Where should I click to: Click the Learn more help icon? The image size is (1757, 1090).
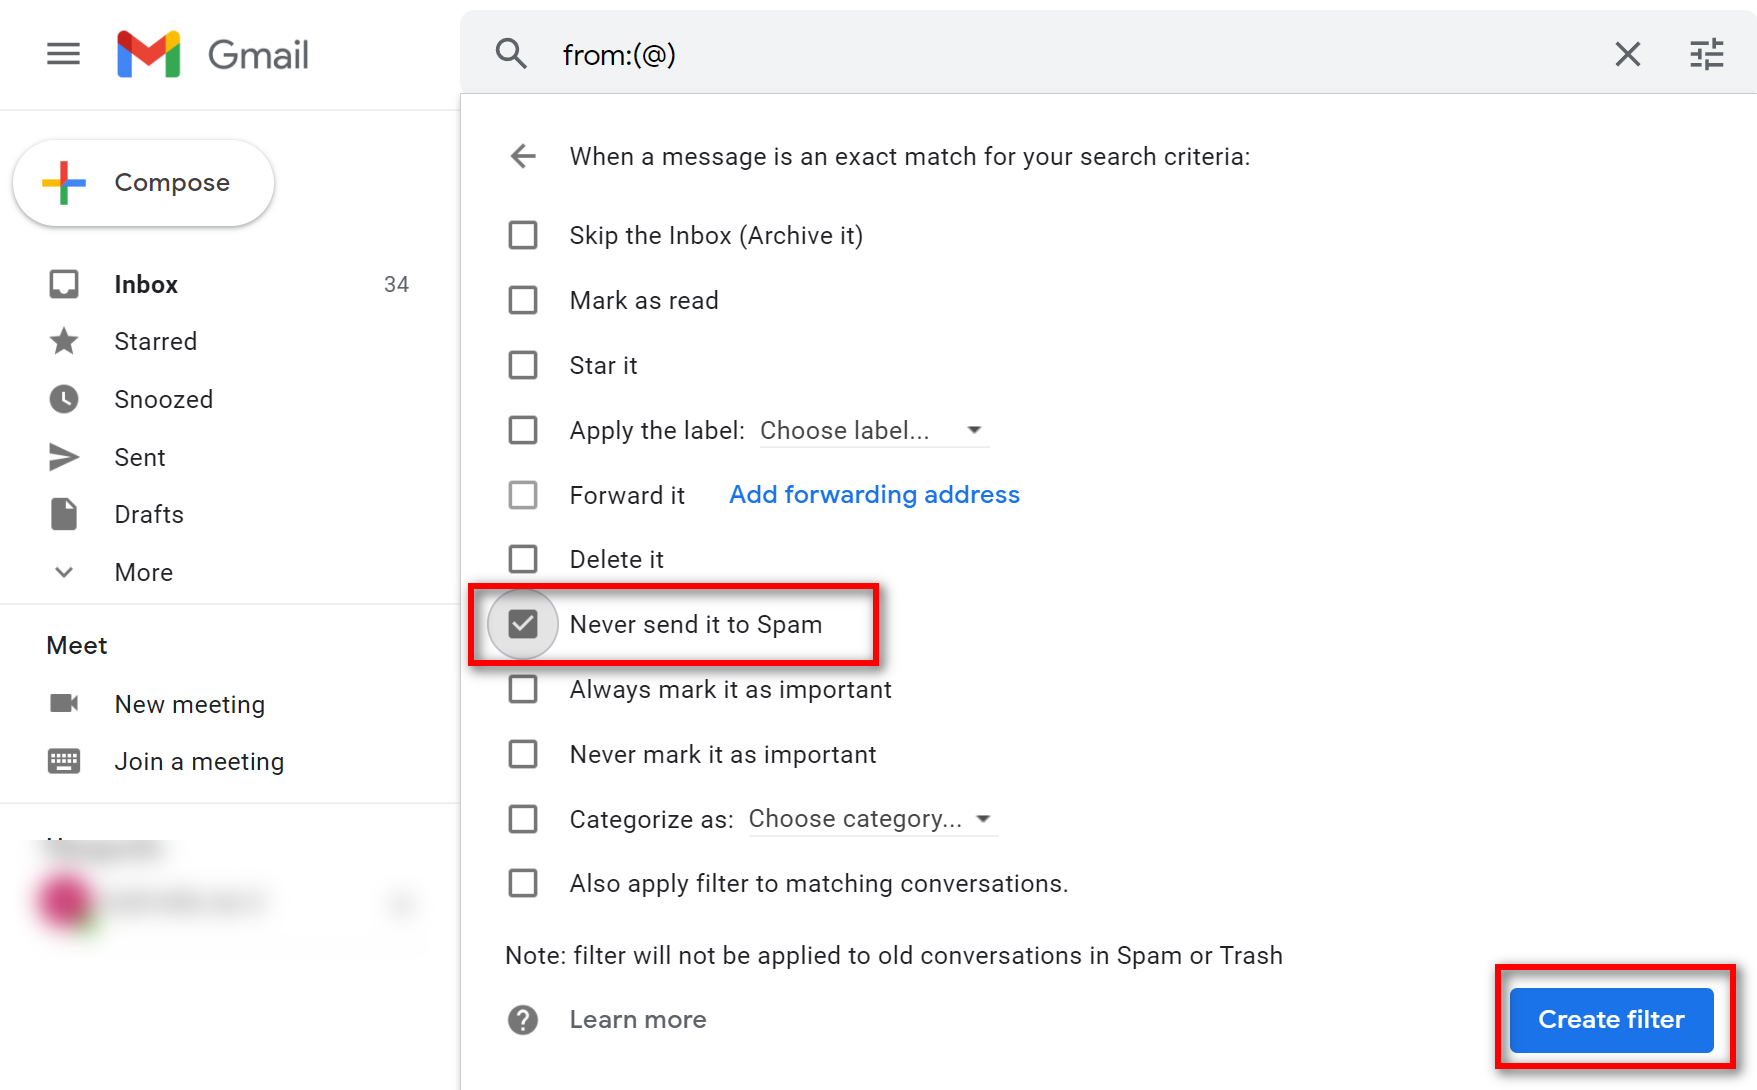(x=523, y=1020)
